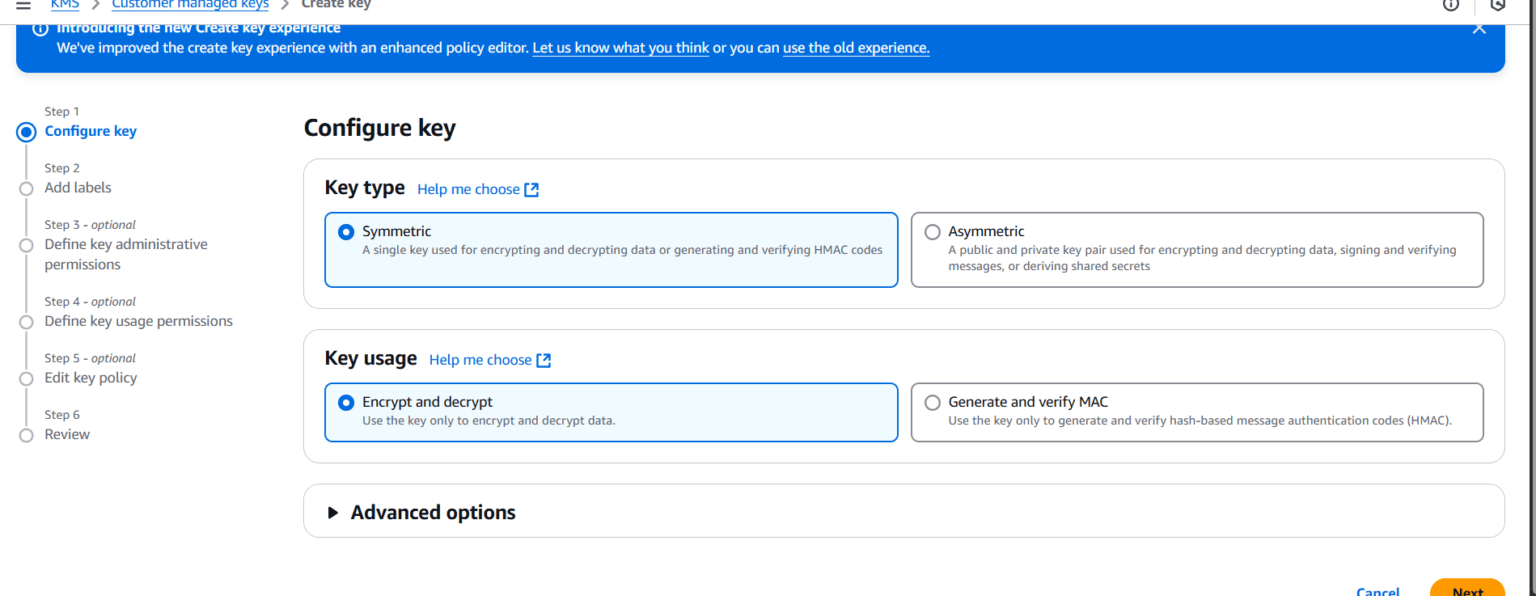Image resolution: width=1536 pixels, height=596 pixels.
Task: Click the Next button
Action: coord(1467,591)
